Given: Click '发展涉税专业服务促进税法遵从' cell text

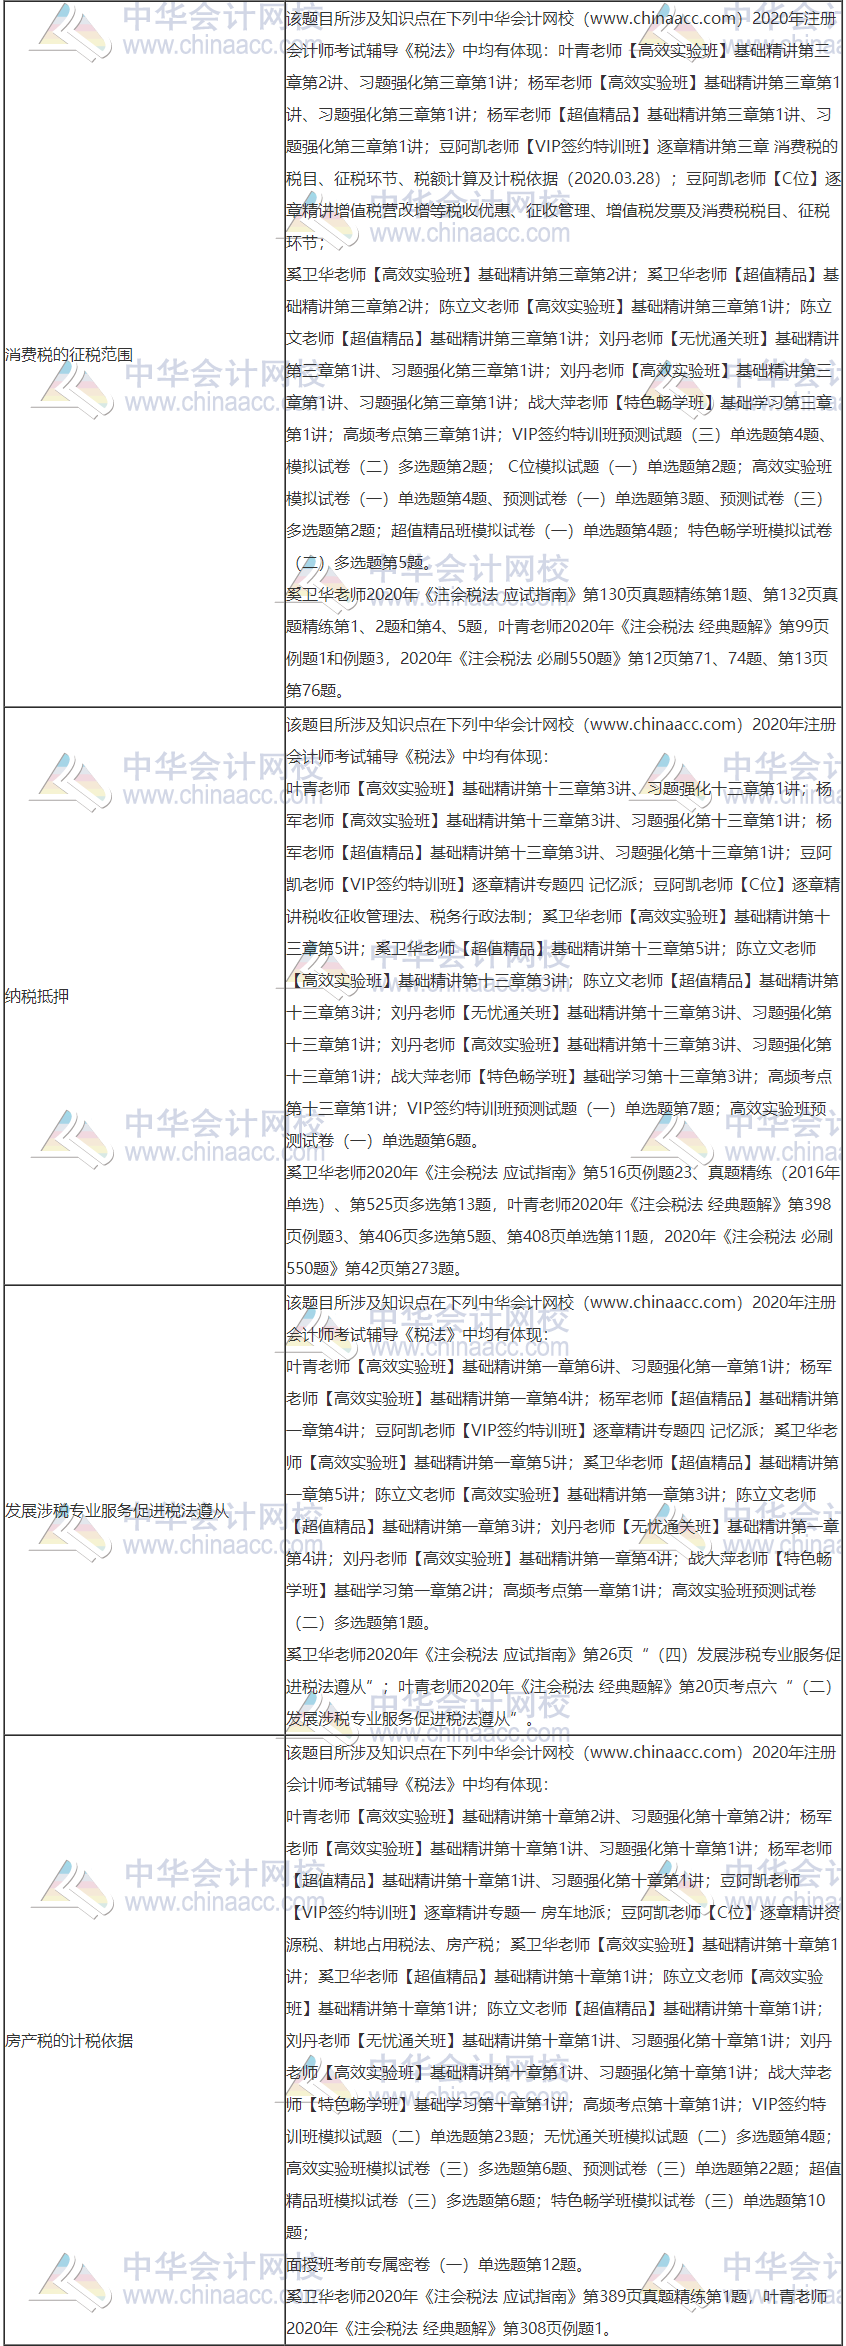Looking at the screenshot, I should point(117,1511).
